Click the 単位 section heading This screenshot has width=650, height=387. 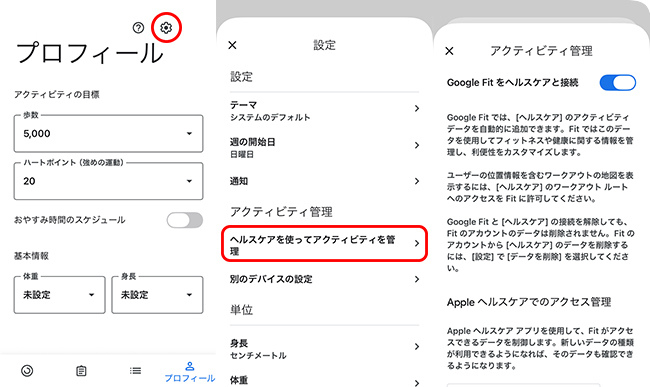pyautogui.click(x=241, y=309)
